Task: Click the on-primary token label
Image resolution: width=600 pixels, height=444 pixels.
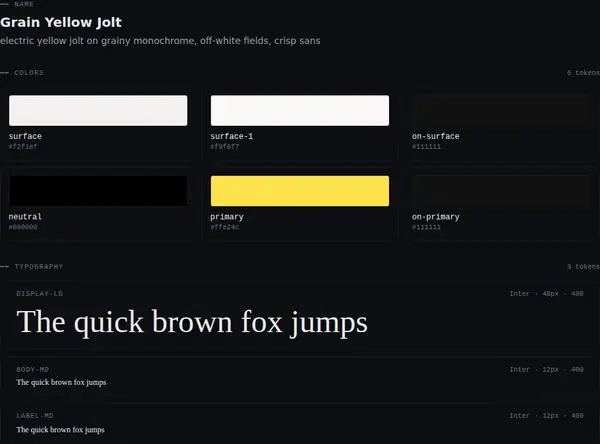Action: click(435, 217)
